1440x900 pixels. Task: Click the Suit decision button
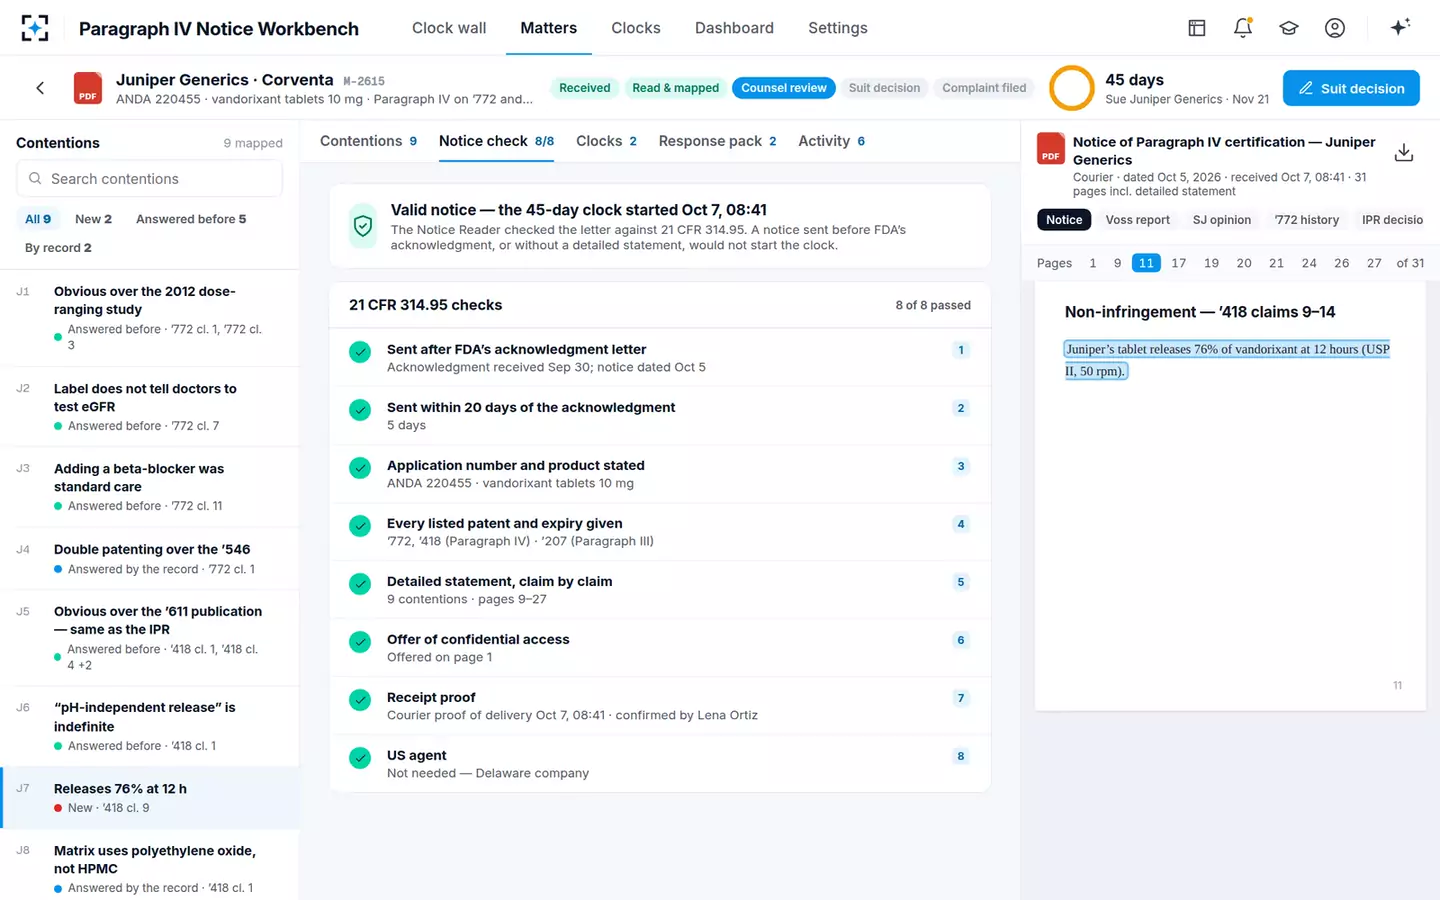pos(1351,88)
